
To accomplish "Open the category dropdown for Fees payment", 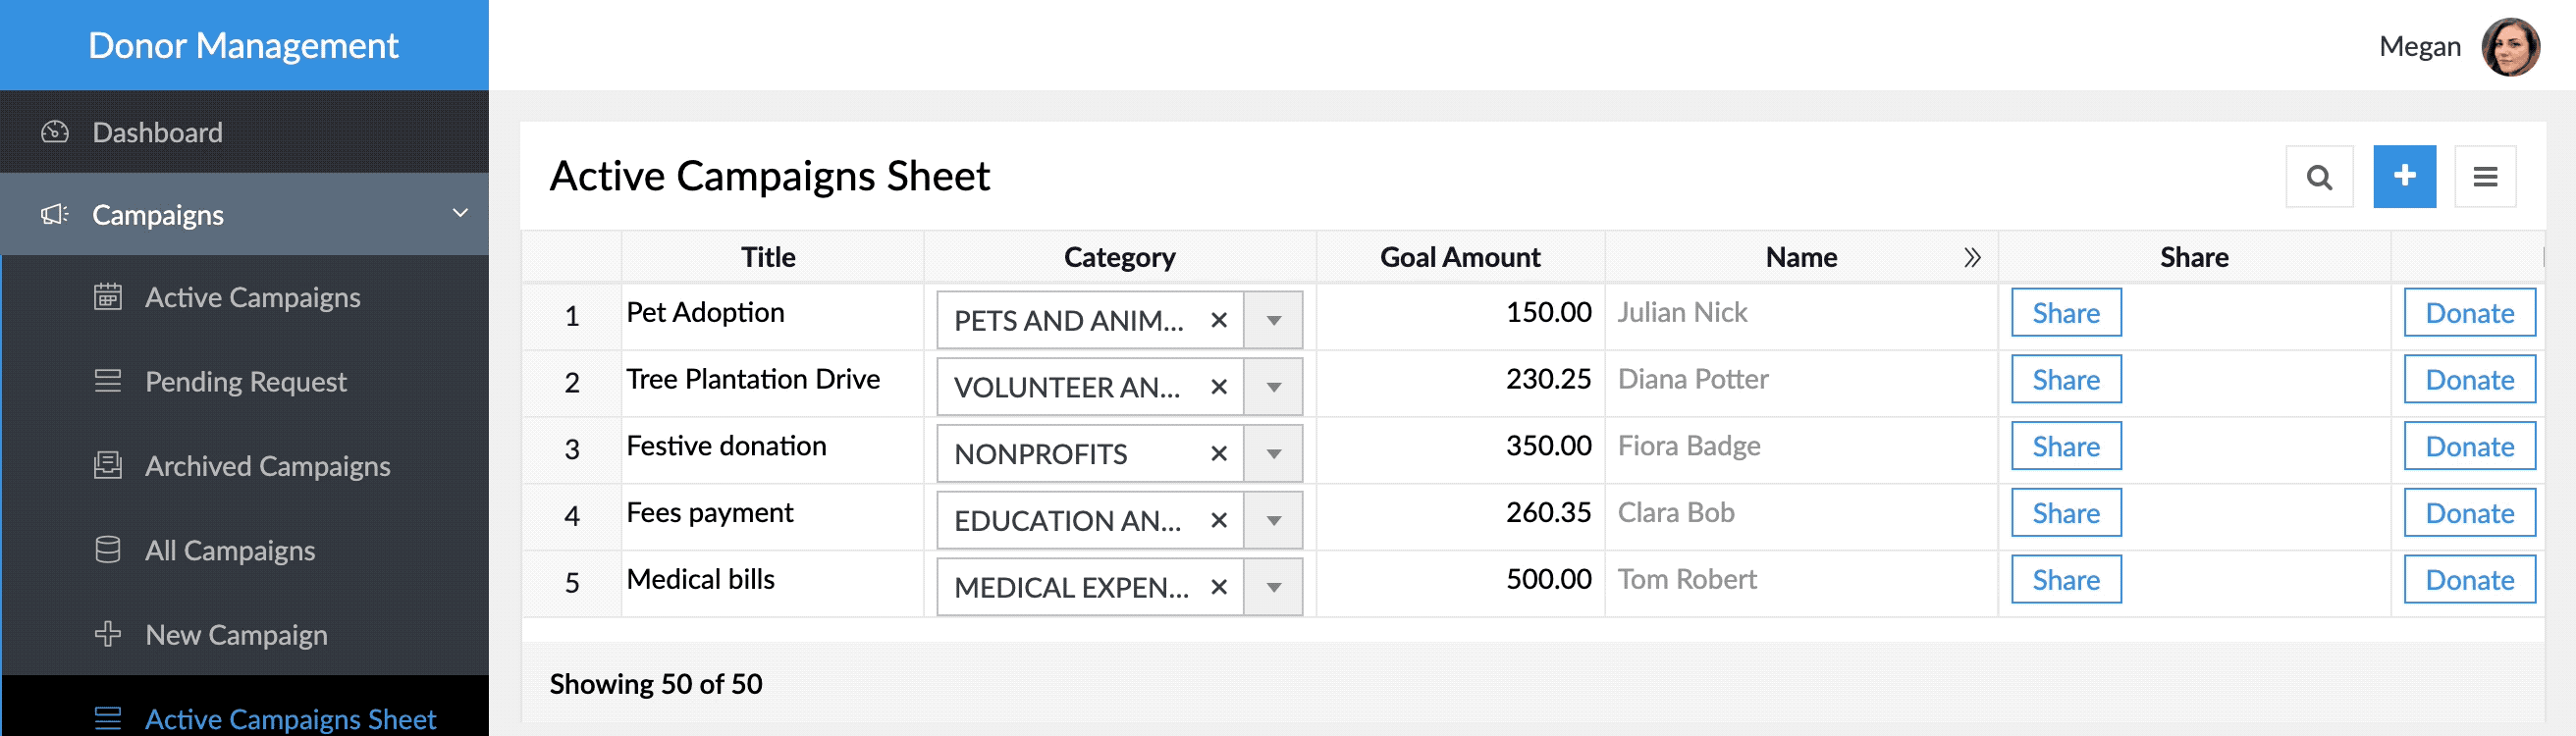I will tap(1273, 520).
